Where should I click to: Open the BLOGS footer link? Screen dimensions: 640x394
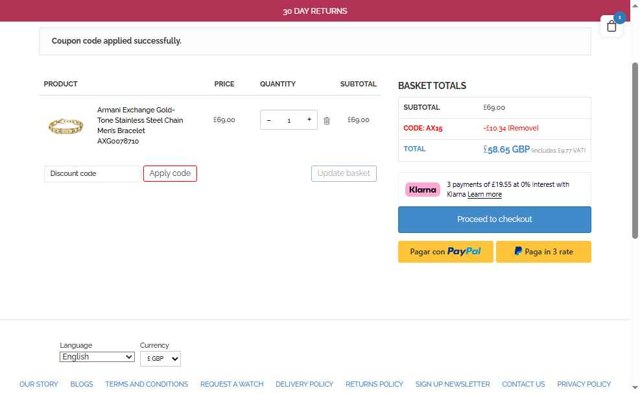coord(82,384)
